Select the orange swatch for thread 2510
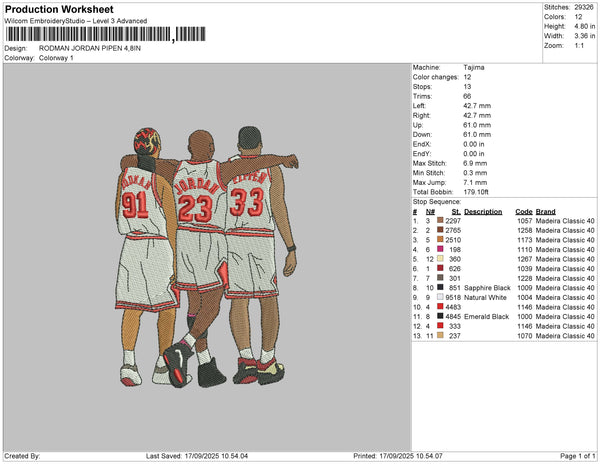 tap(440, 239)
